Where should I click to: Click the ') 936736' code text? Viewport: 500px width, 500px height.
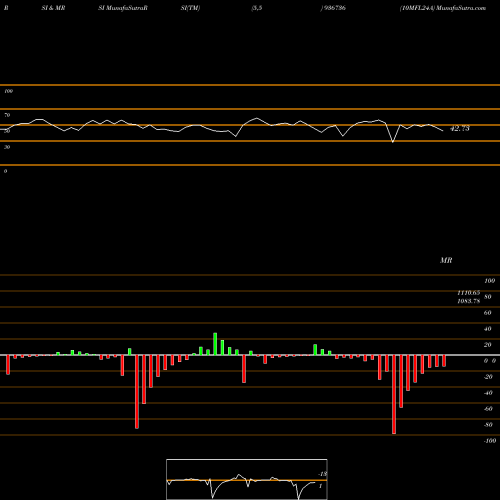pos(333,8)
